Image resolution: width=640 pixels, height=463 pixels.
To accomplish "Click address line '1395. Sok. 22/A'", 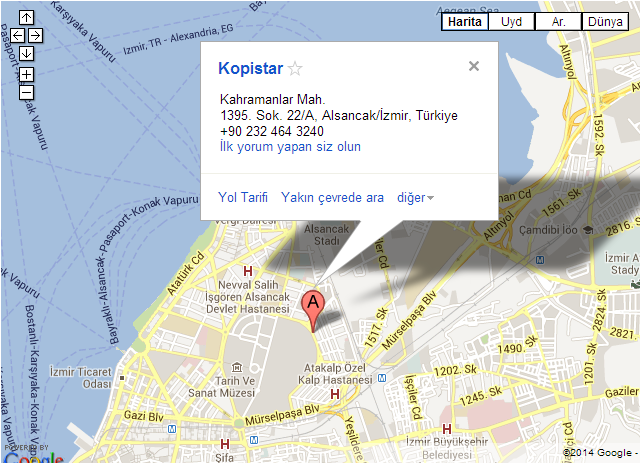I will [x=268, y=116].
